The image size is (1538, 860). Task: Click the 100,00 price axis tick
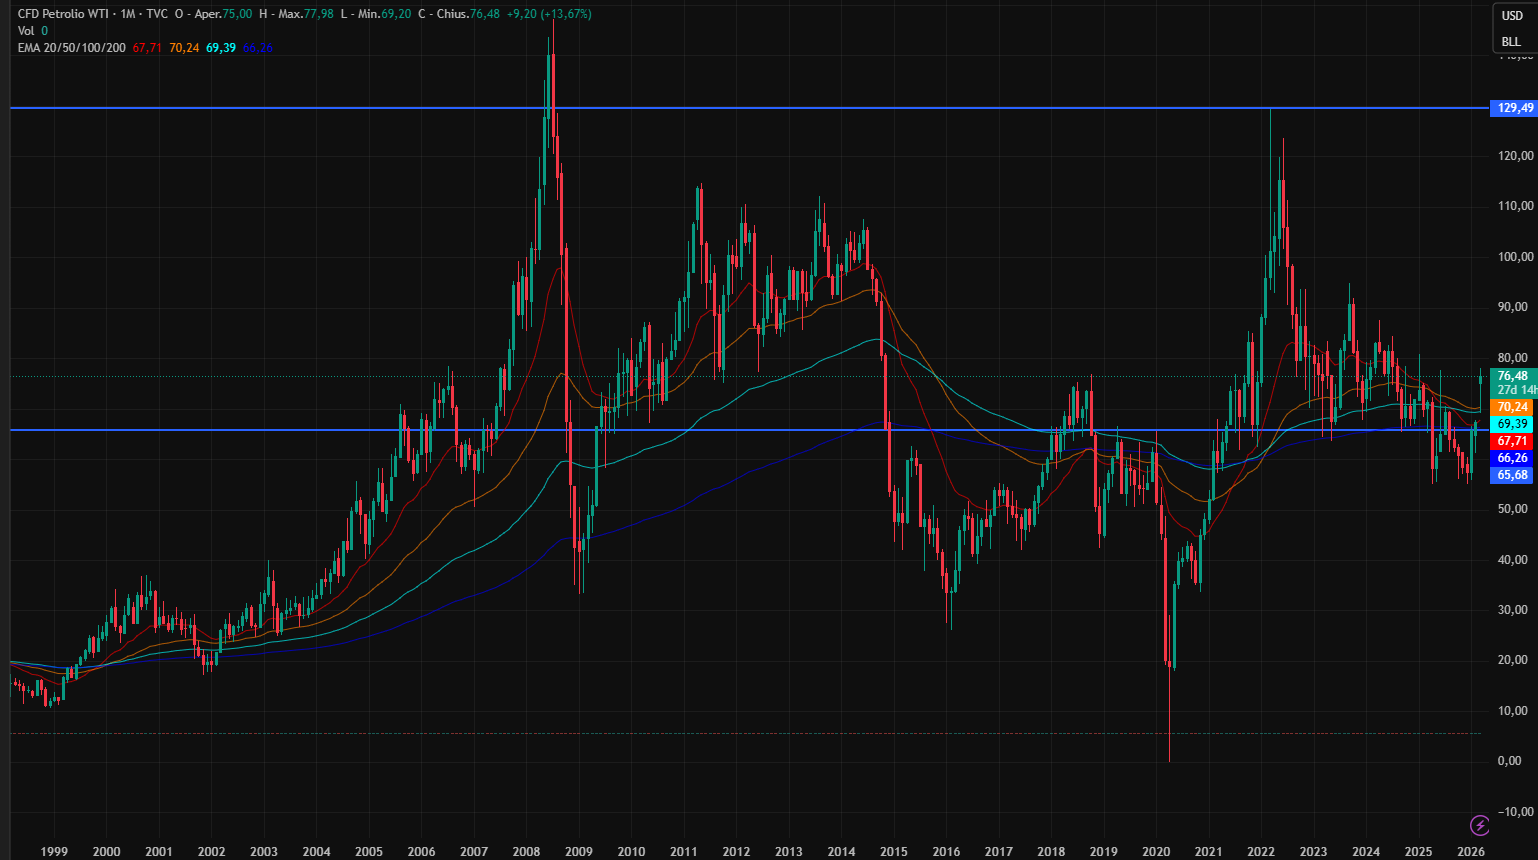(1515, 257)
